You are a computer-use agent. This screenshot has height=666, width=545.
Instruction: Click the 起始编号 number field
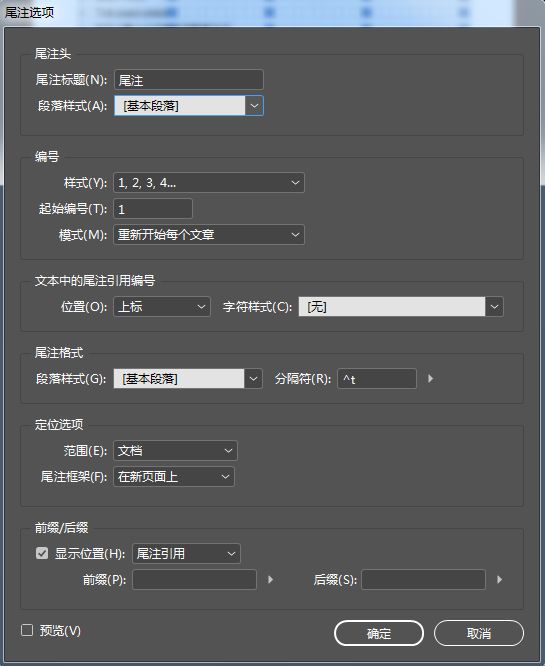(153, 209)
